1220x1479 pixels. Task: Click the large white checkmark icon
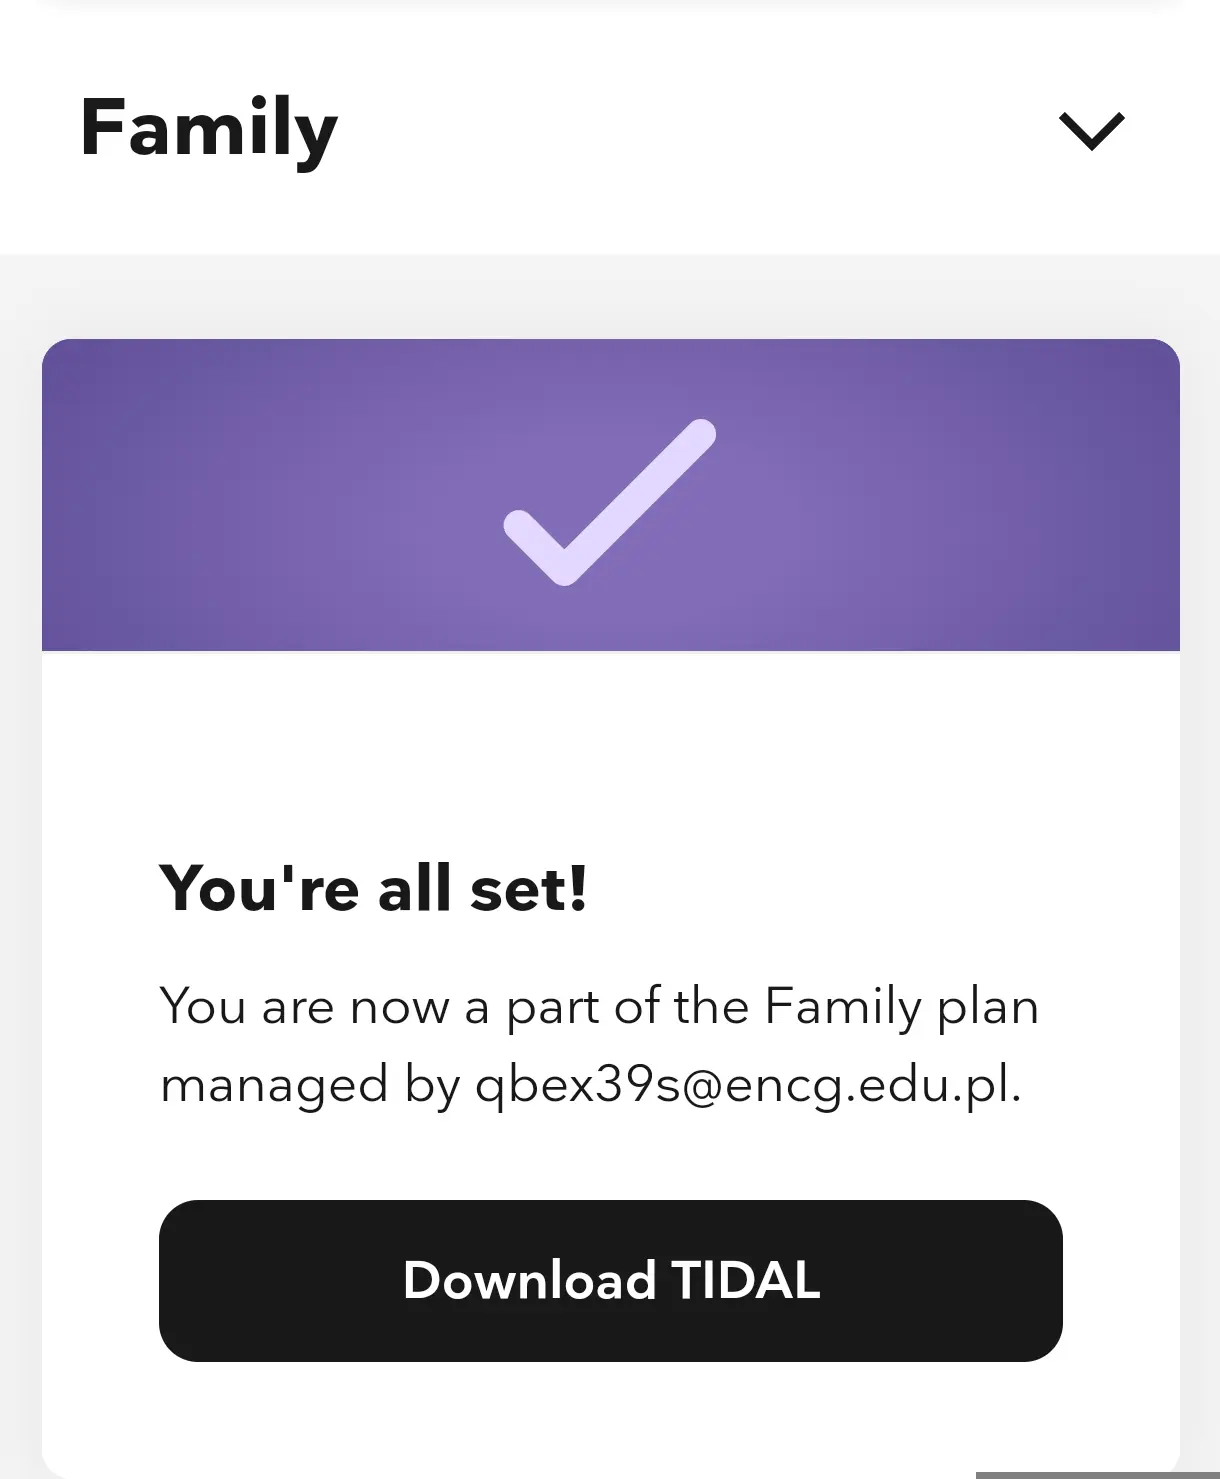click(x=610, y=502)
